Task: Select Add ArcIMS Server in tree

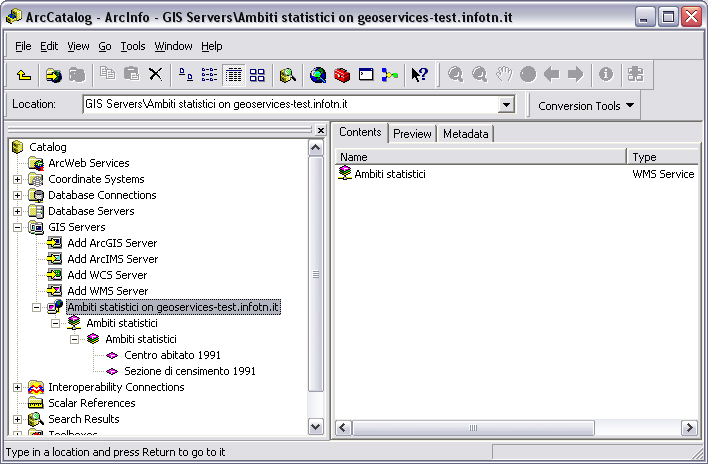Action: (112, 259)
